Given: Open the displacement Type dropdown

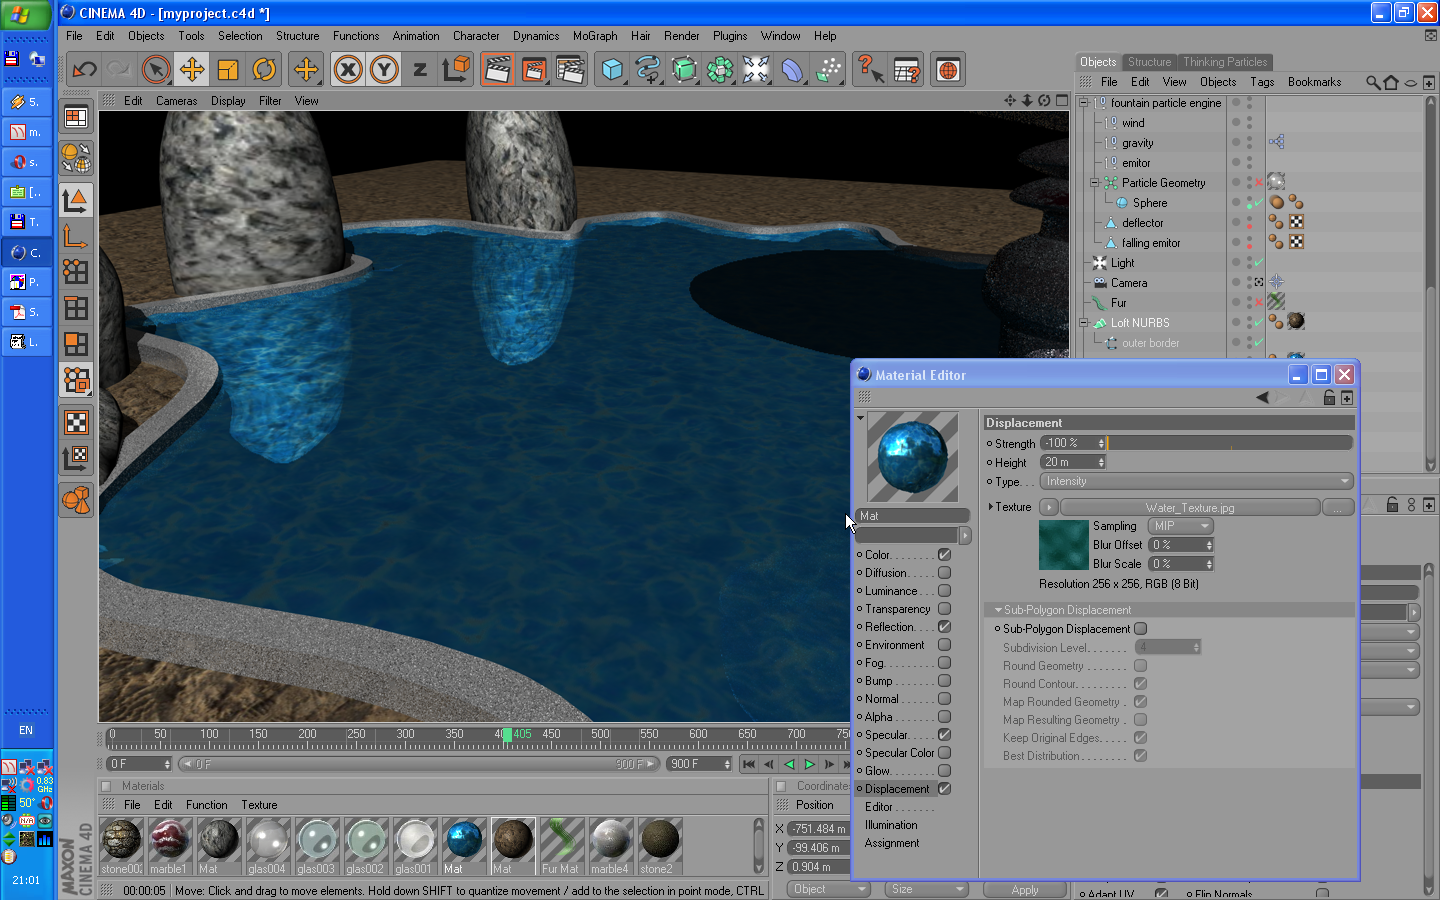Looking at the screenshot, I should 1197,481.
